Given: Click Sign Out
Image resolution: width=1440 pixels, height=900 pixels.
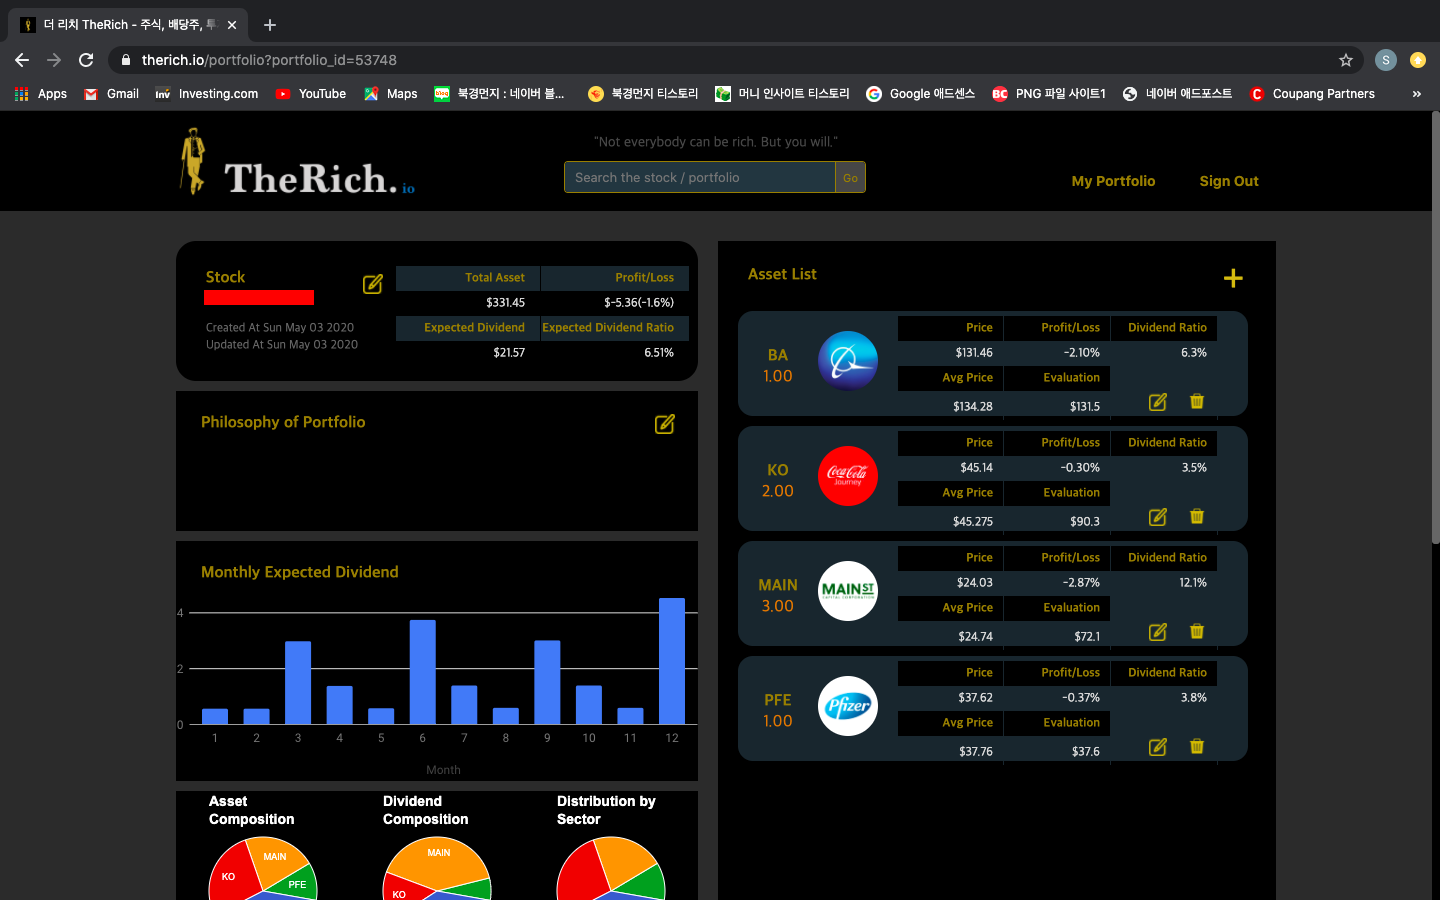Looking at the screenshot, I should point(1229,181).
